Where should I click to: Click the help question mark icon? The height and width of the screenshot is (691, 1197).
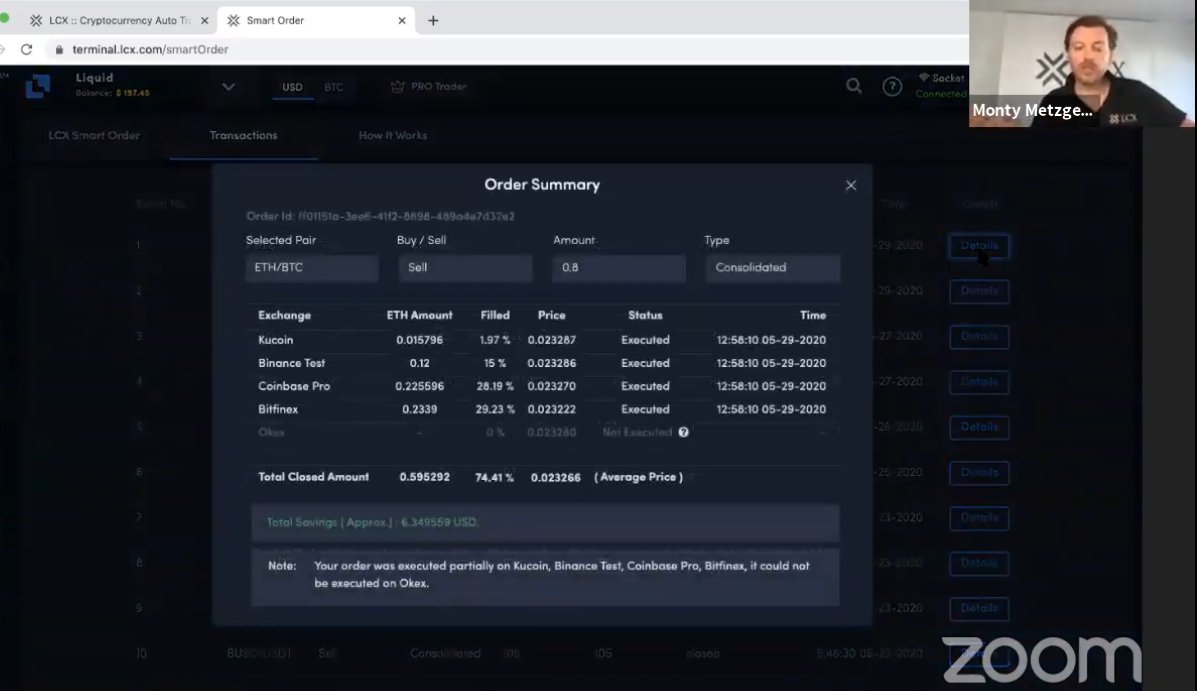tap(892, 86)
